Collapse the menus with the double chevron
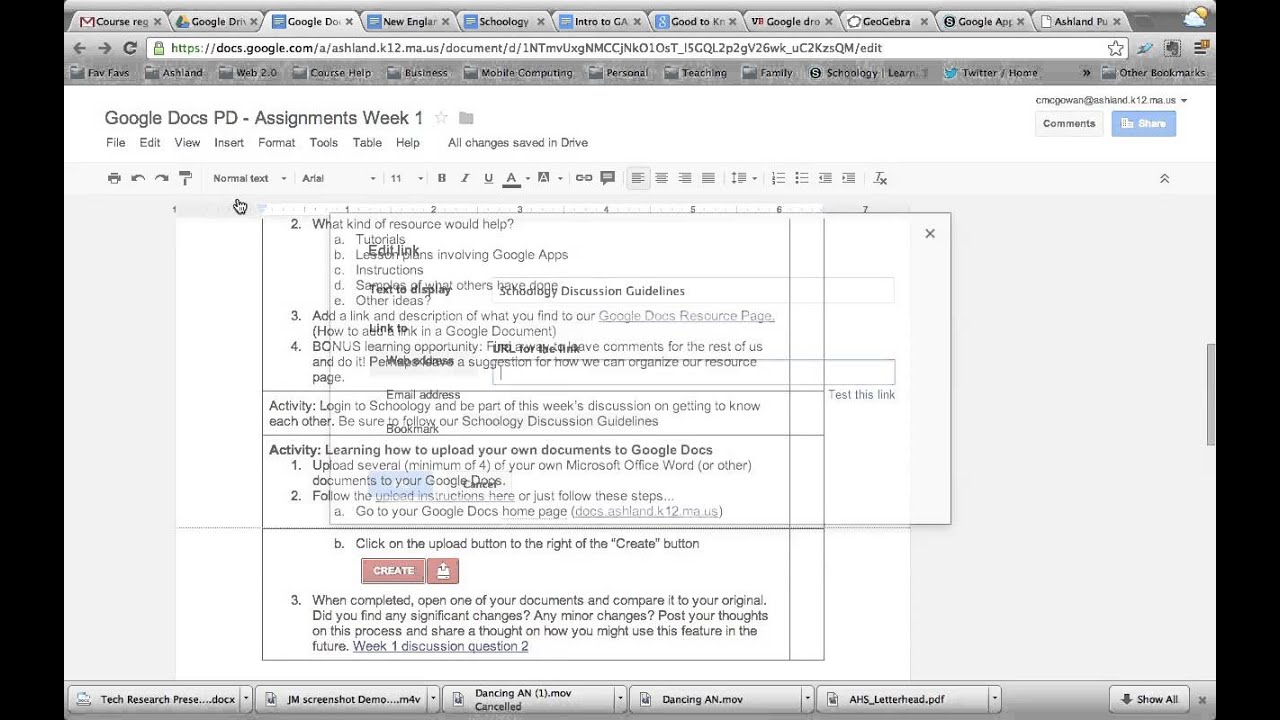 1164,178
